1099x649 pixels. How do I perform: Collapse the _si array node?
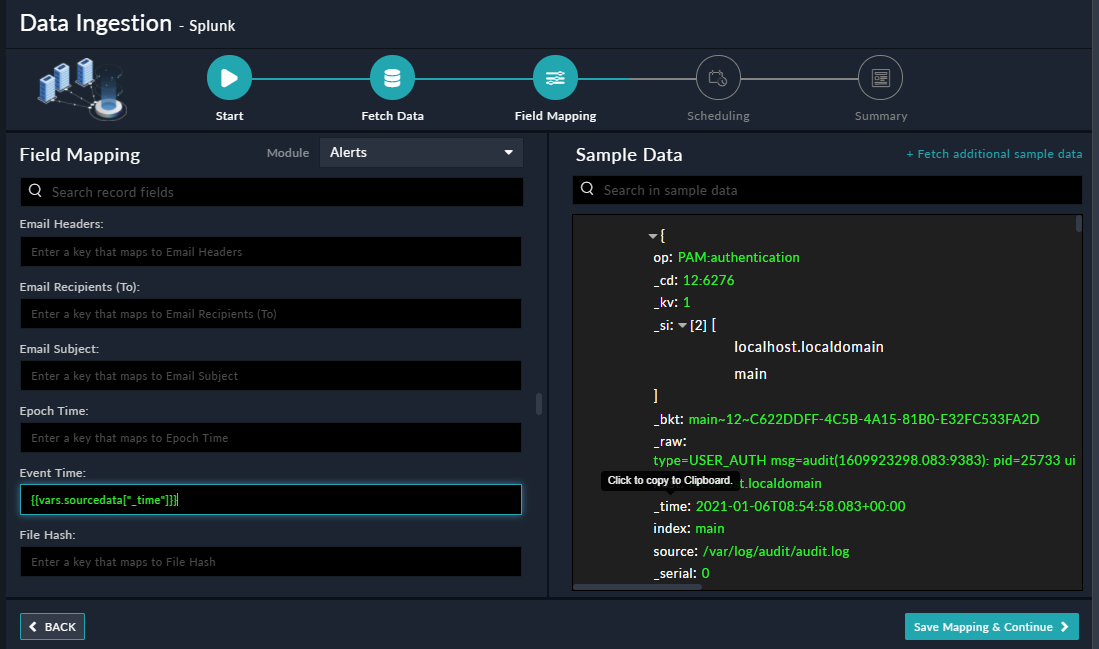(682, 326)
